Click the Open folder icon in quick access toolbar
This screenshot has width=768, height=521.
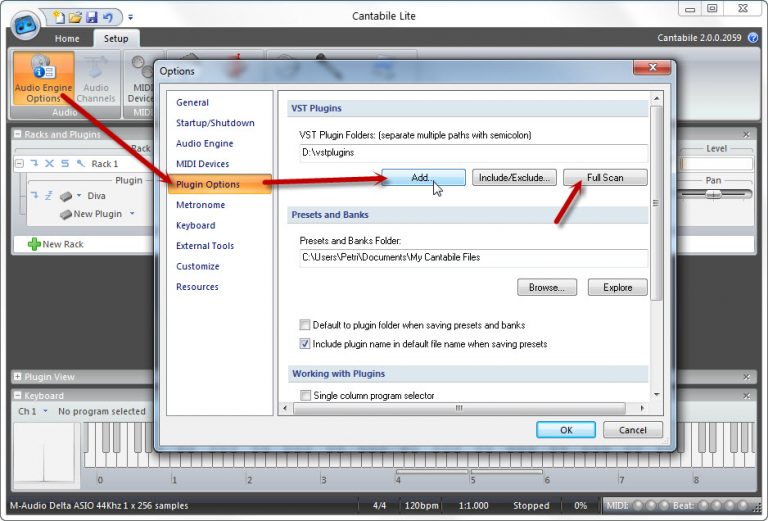click(x=75, y=18)
